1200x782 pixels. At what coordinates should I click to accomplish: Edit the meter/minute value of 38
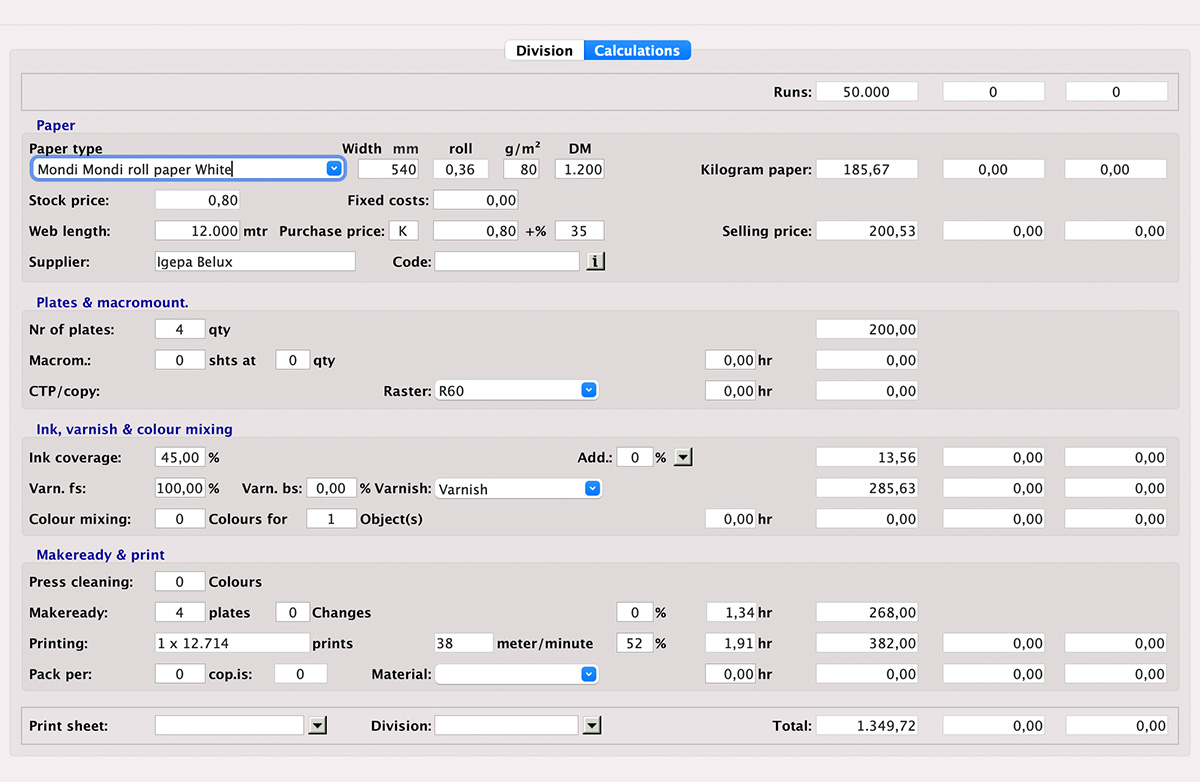click(x=463, y=643)
